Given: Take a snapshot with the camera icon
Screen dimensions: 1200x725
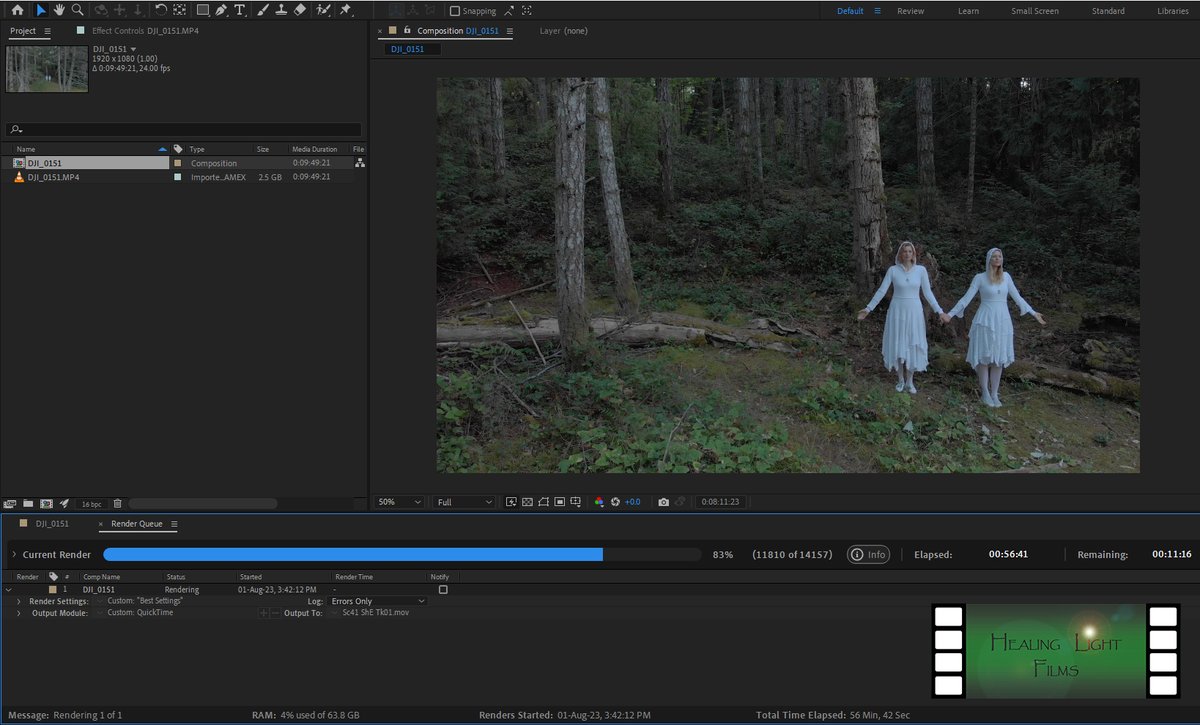Looking at the screenshot, I should pyautogui.click(x=663, y=502).
